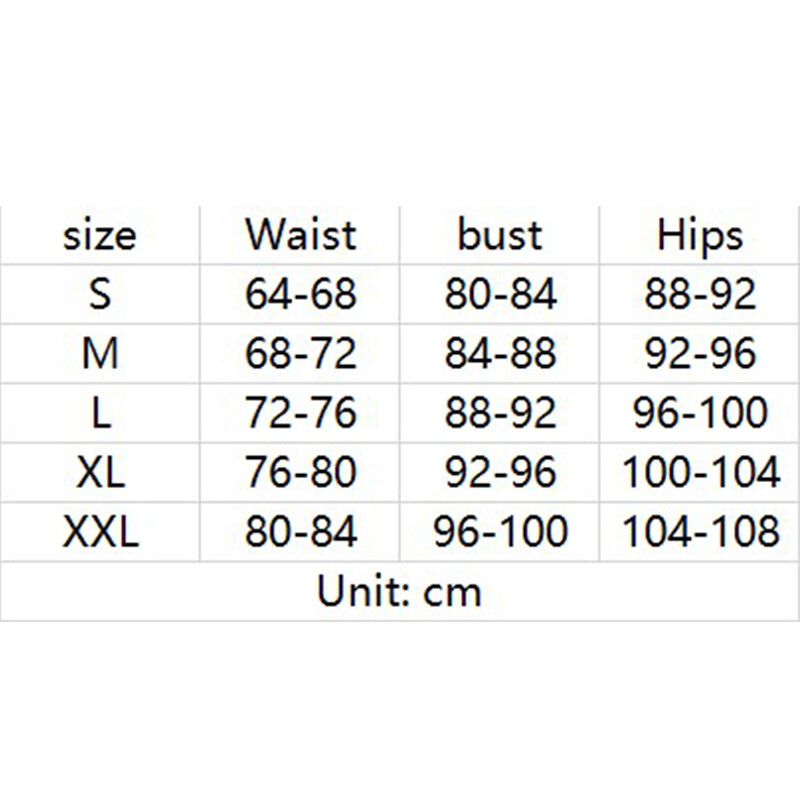
Task: Select the 'bust' column header
Action: pyautogui.click(x=499, y=235)
